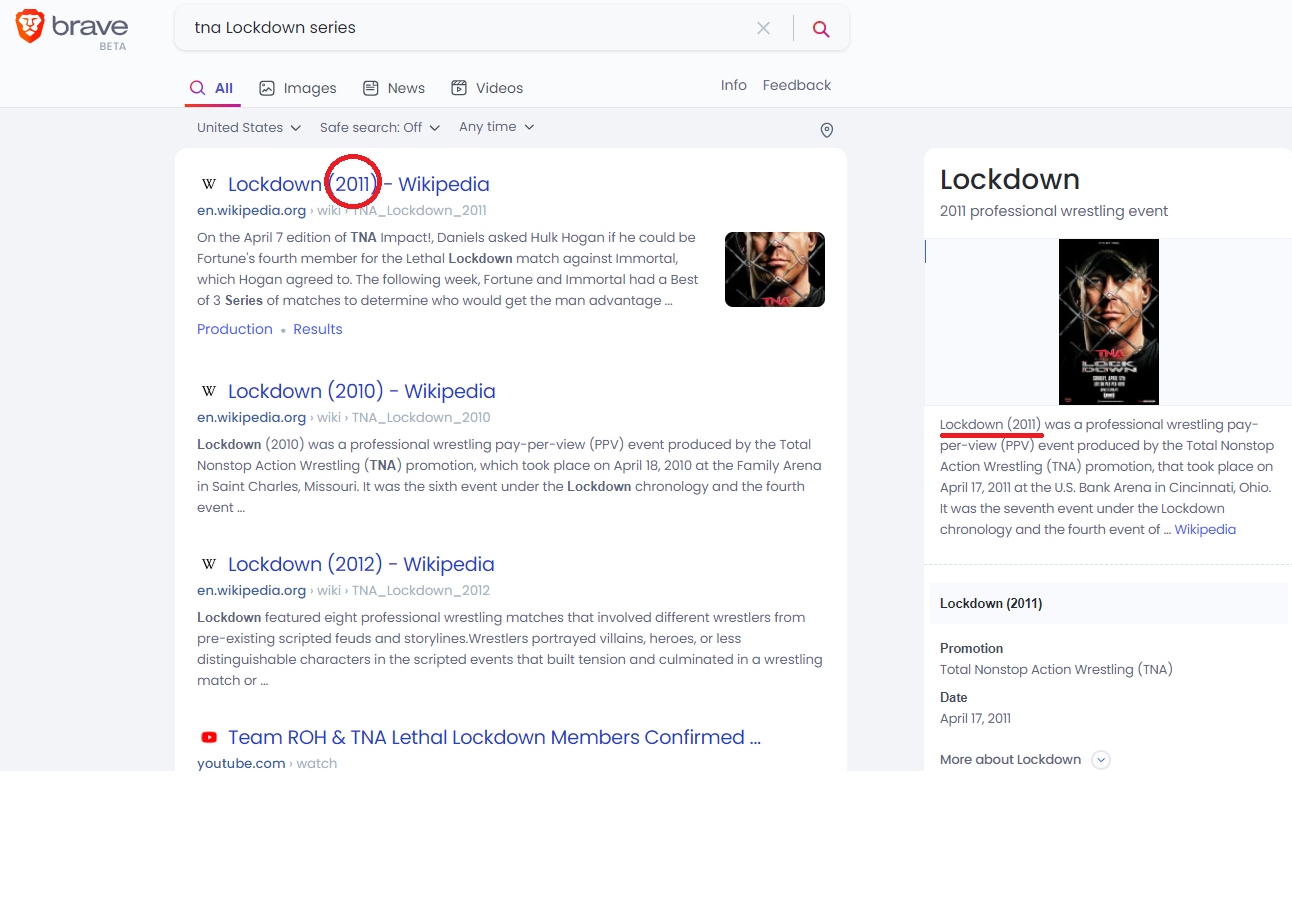Open Lockdown (2010) - Wikipedia result title
The height and width of the screenshot is (918, 1292).
[362, 391]
